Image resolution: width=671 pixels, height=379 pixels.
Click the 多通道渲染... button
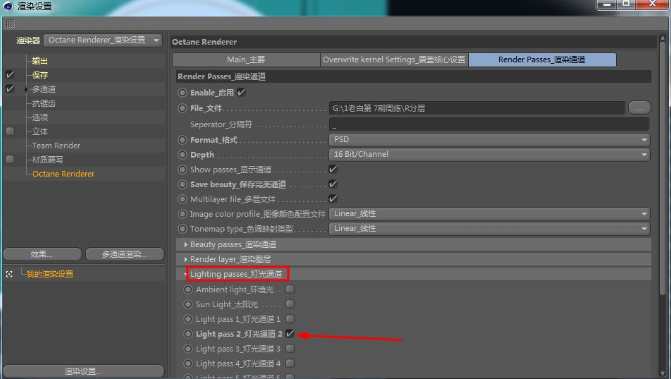click(125, 255)
